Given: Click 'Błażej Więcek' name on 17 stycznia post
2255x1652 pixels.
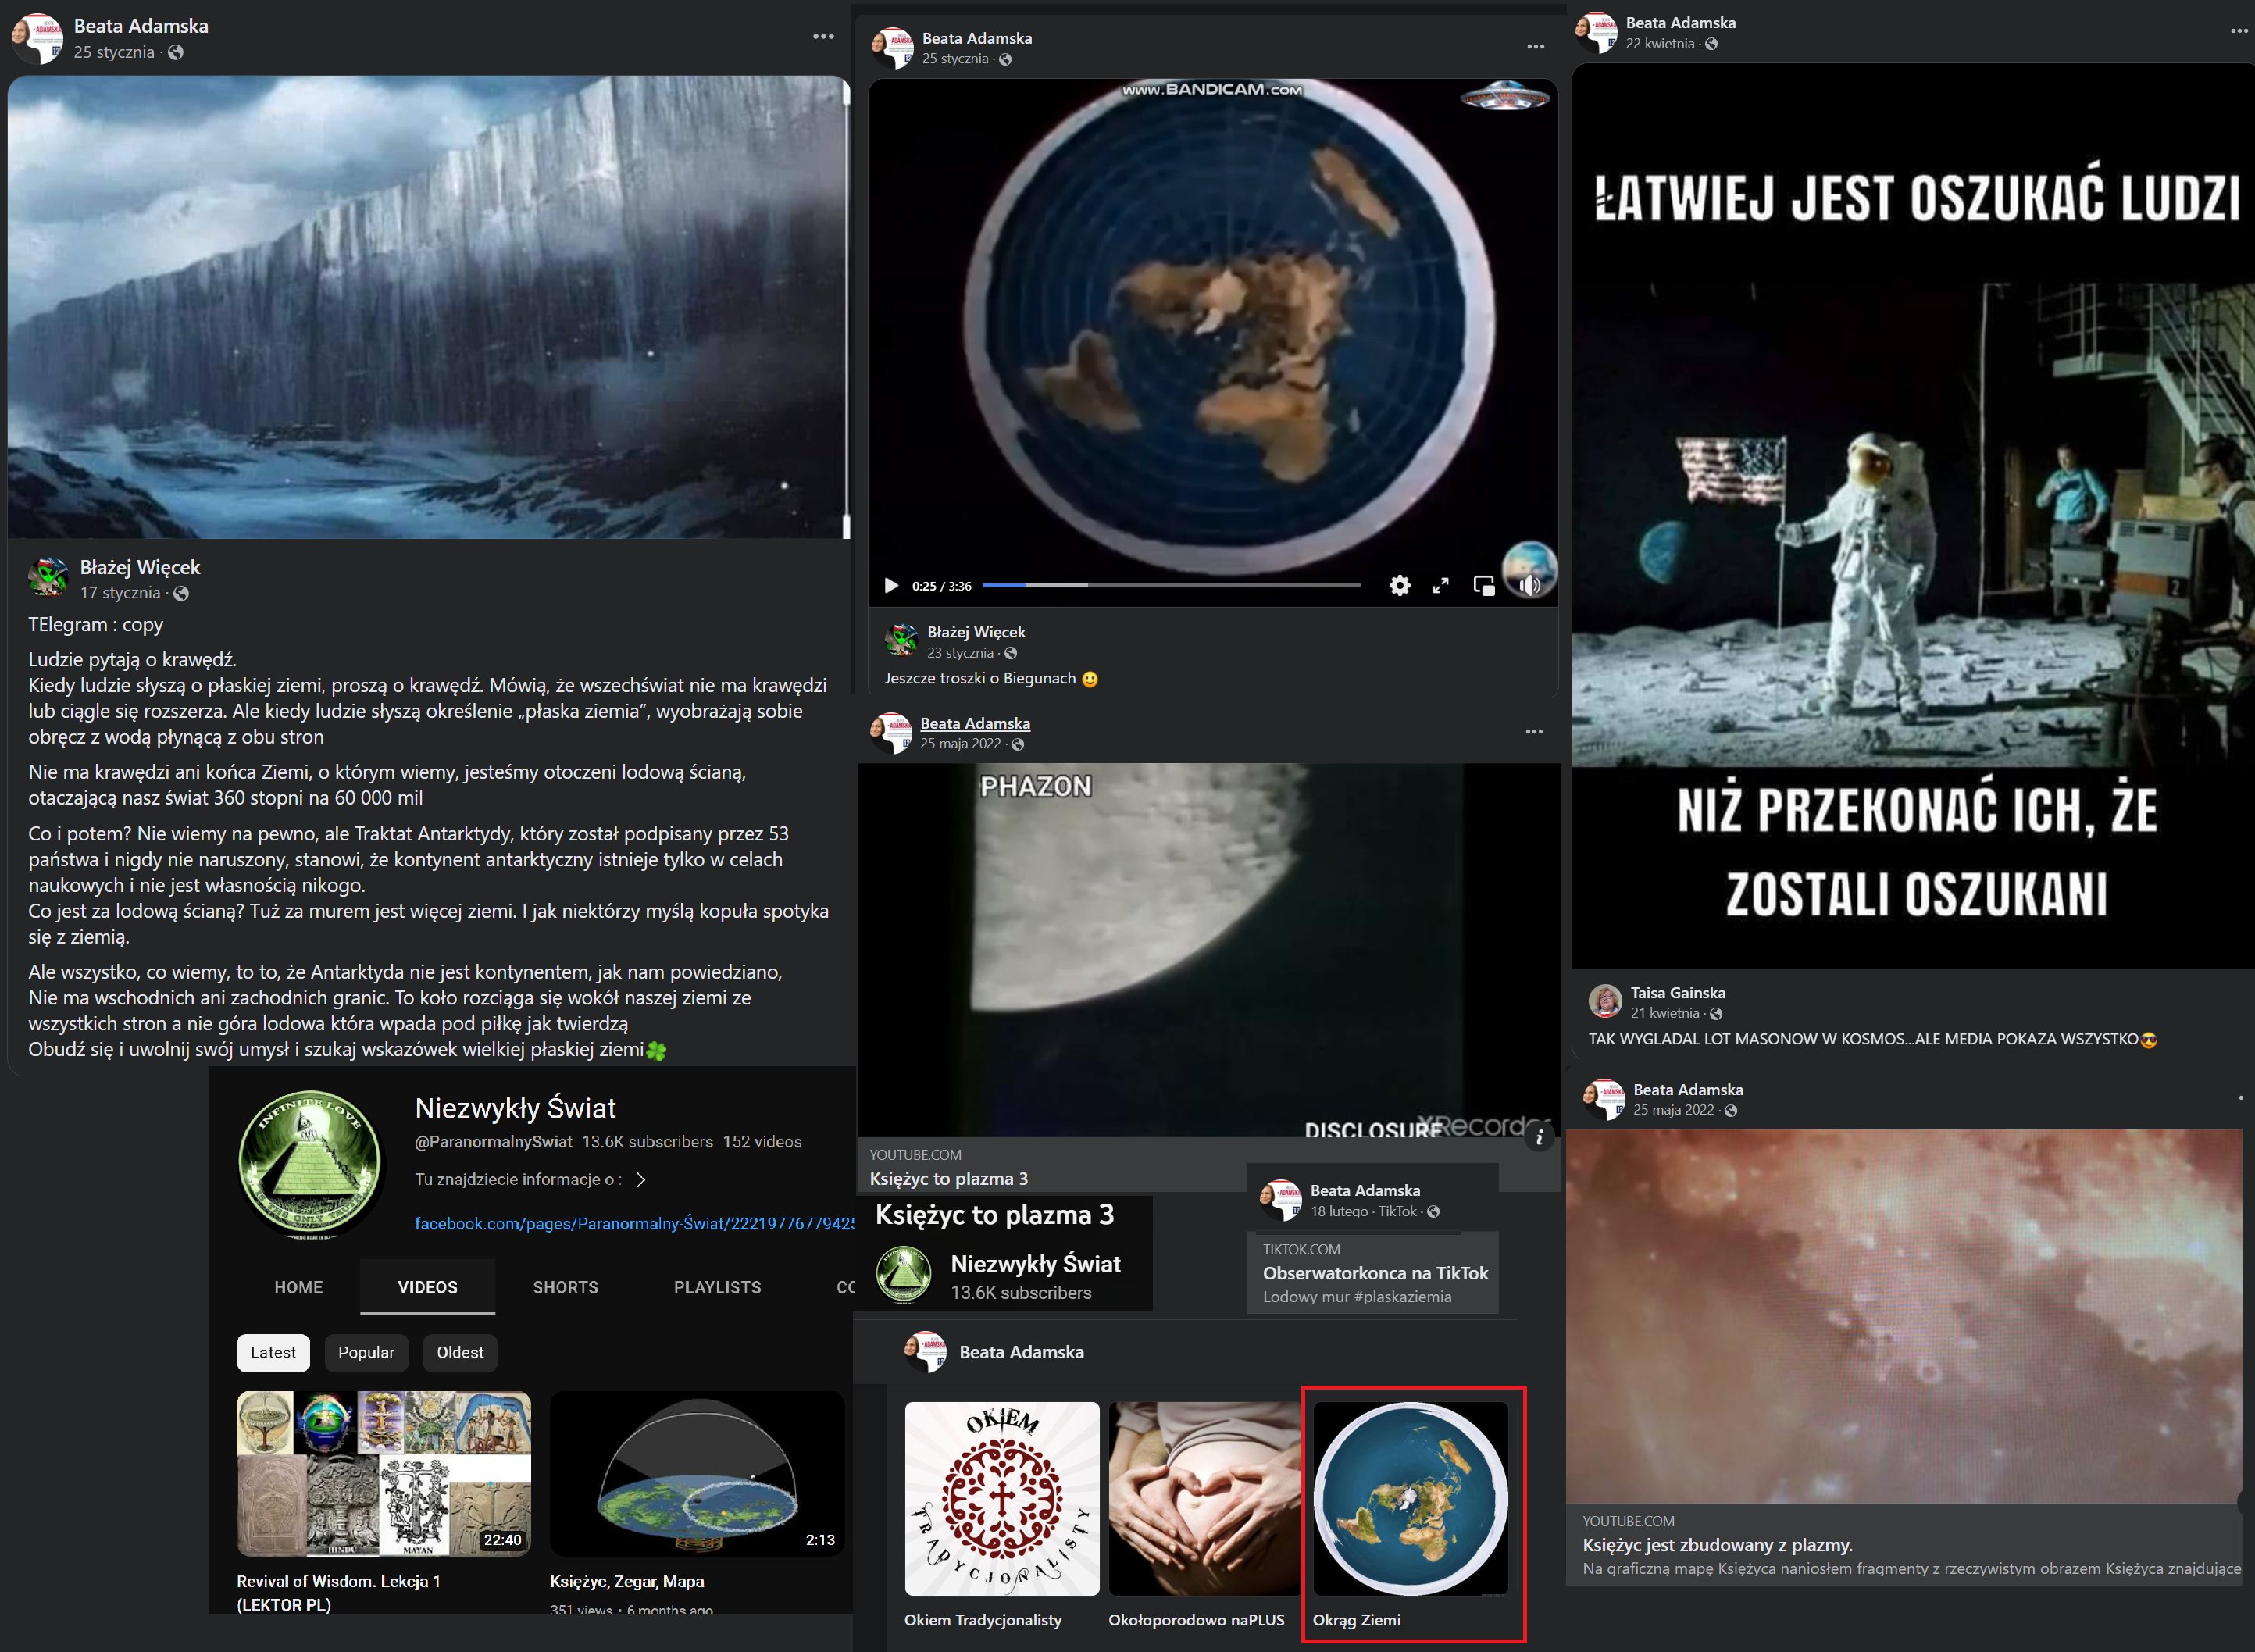Looking at the screenshot, I should [140, 567].
